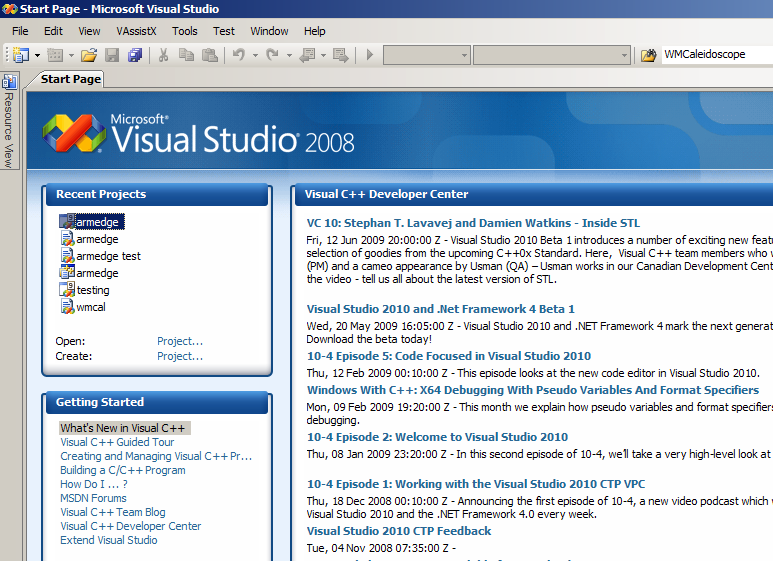Image resolution: width=773 pixels, height=561 pixels.
Task: Open the armedge test recent project
Action: click(x=108, y=256)
